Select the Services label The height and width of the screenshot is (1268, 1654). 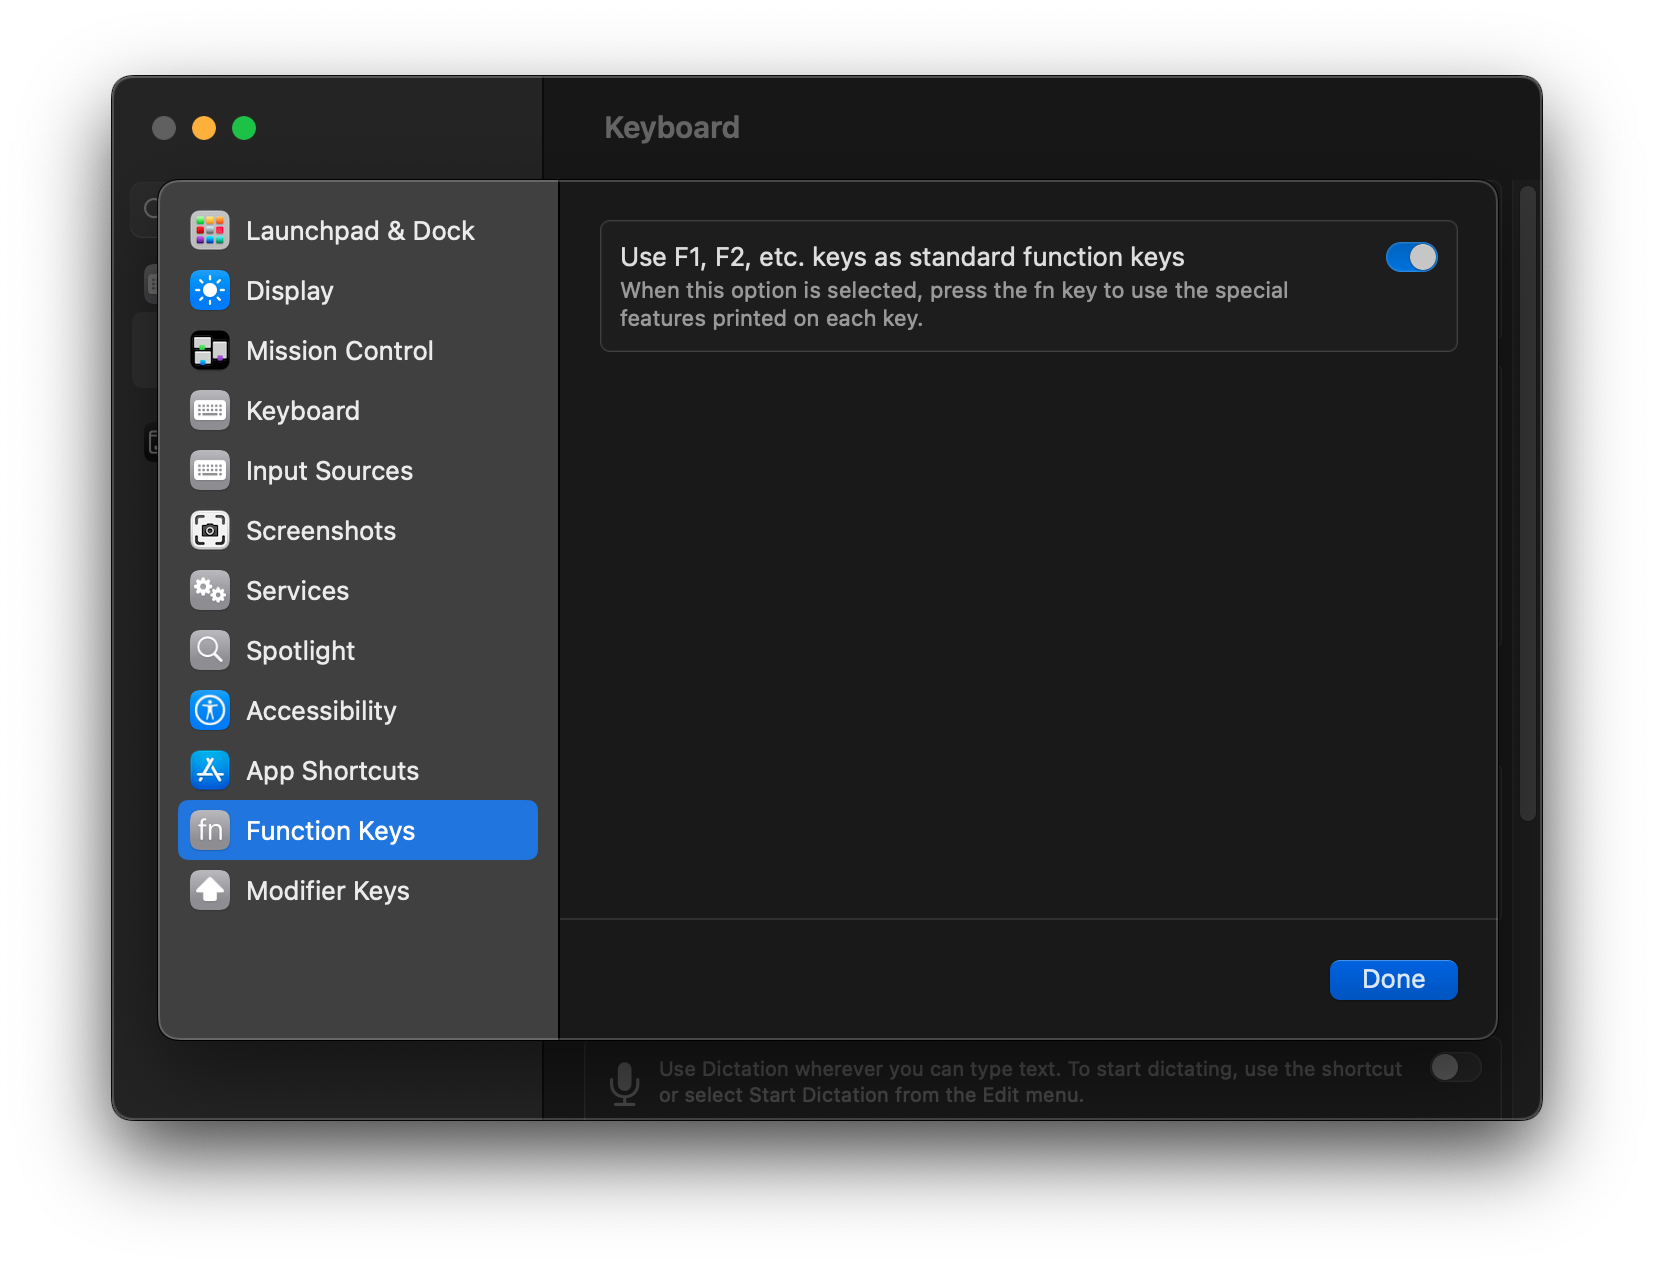coord(298,591)
